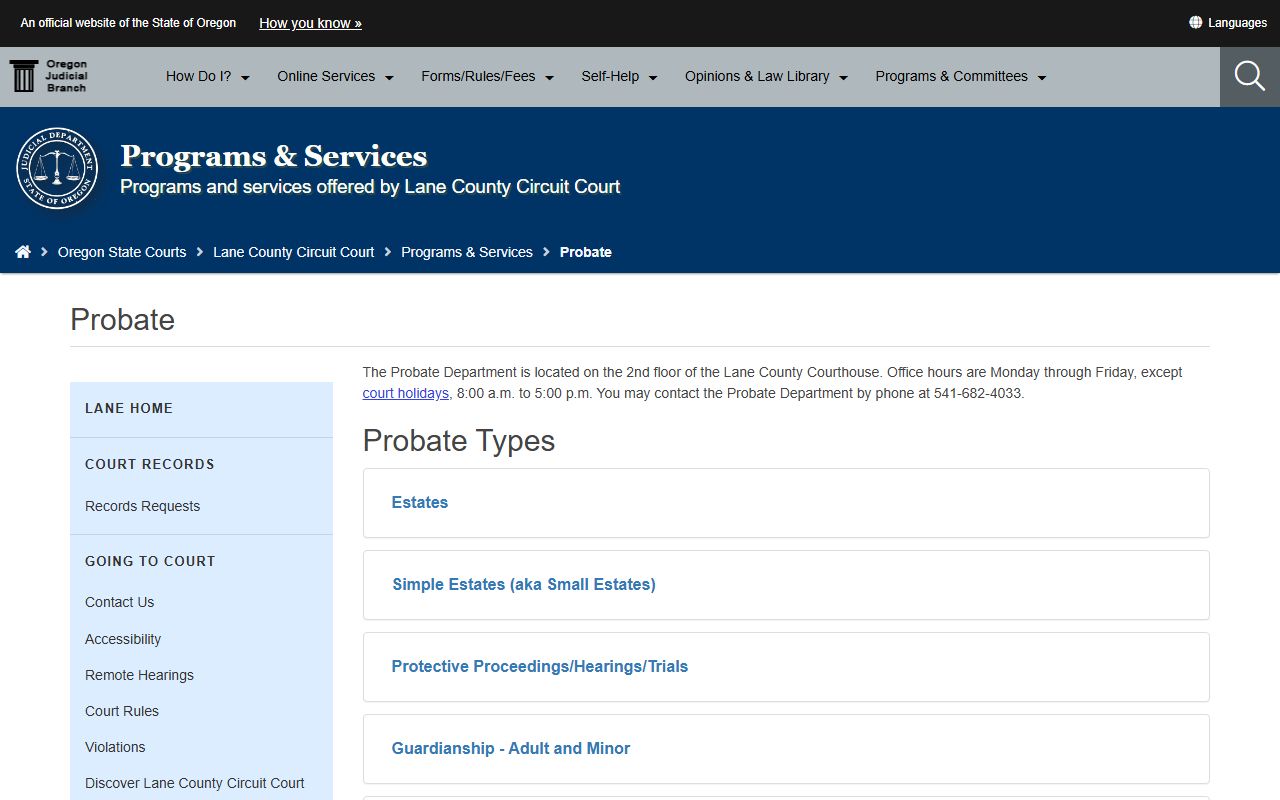Select LANE HOME in sidebar

tap(129, 408)
